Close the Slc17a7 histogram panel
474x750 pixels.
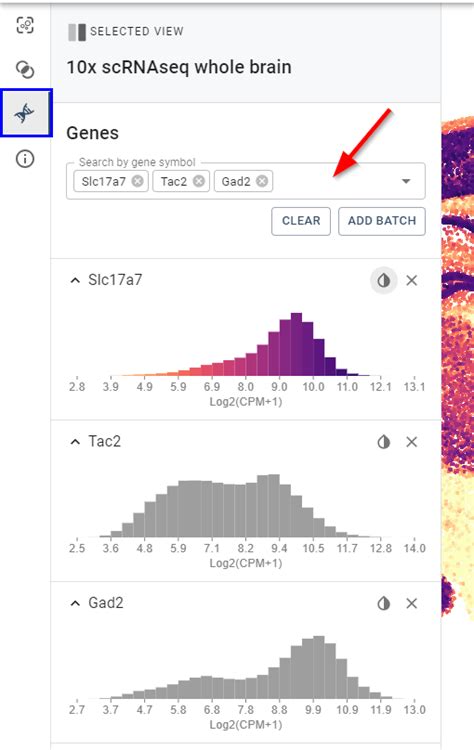[411, 280]
